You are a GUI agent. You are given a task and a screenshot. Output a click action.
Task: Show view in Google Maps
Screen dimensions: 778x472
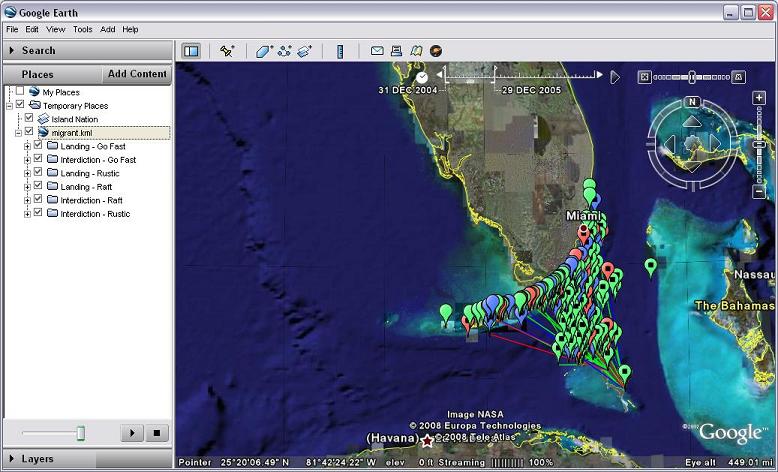[x=416, y=51]
